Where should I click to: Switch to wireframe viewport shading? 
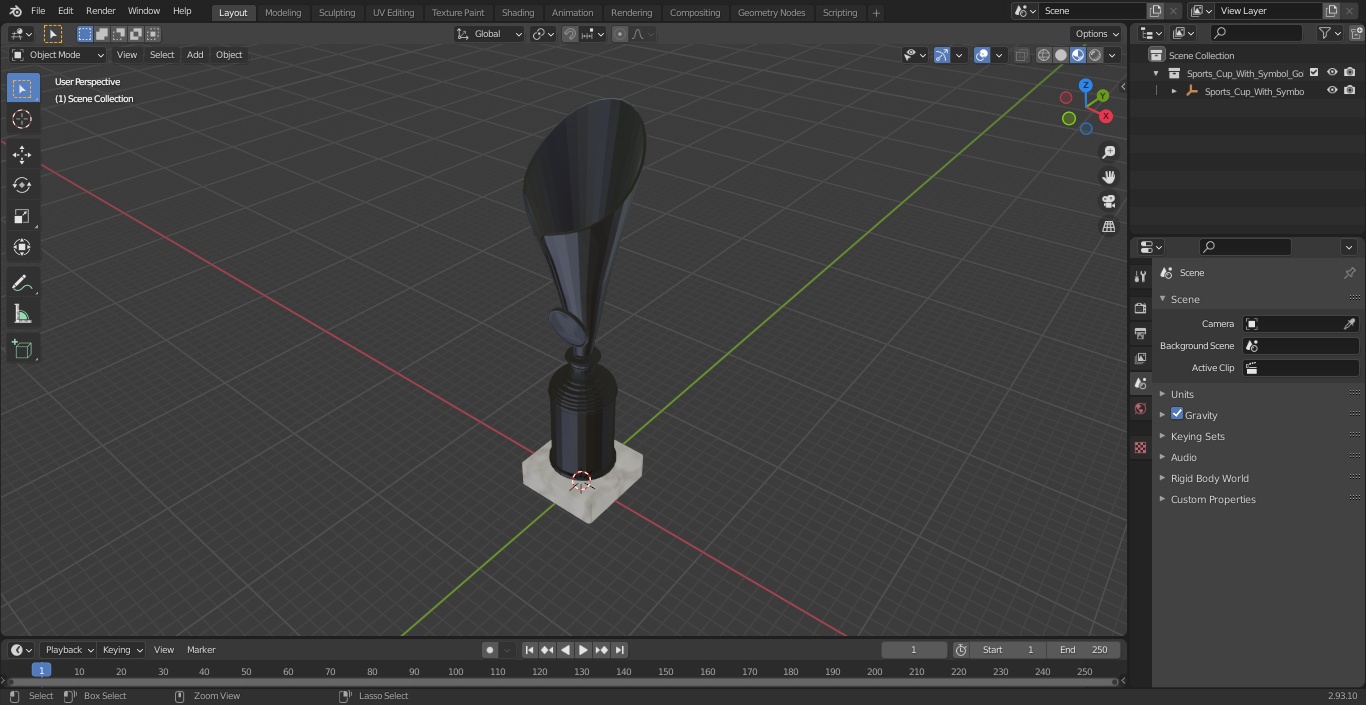[1044, 55]
